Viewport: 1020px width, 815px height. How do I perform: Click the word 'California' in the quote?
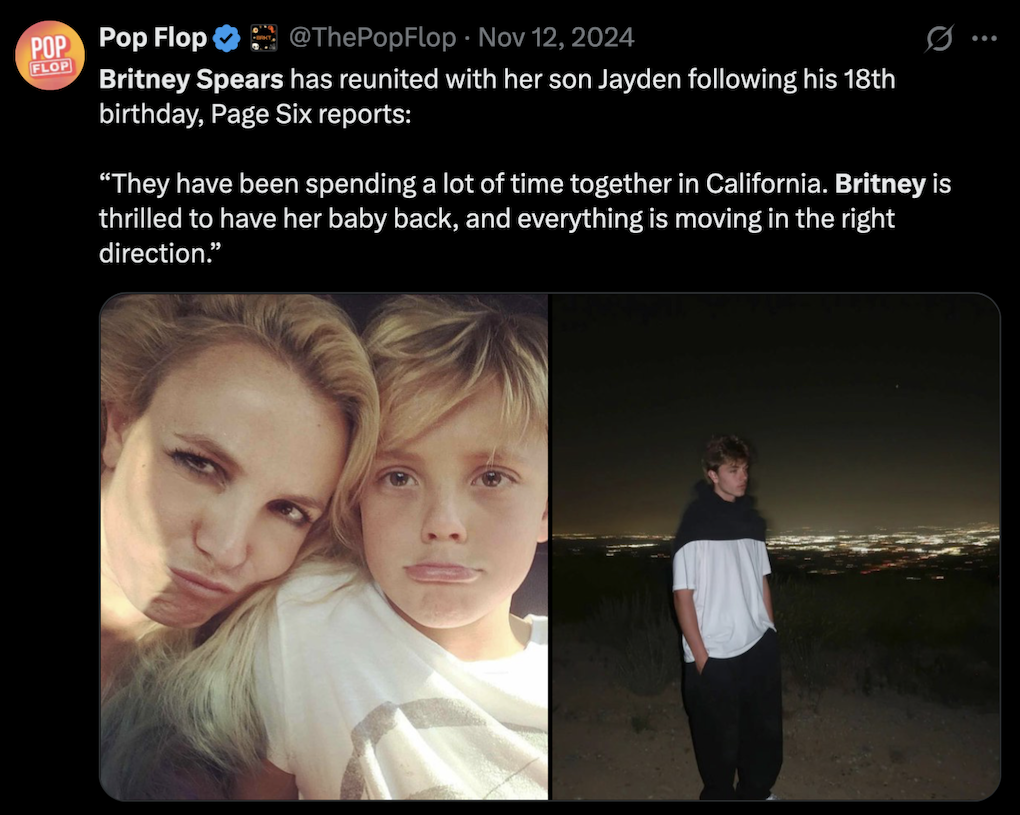coord(764,184)
